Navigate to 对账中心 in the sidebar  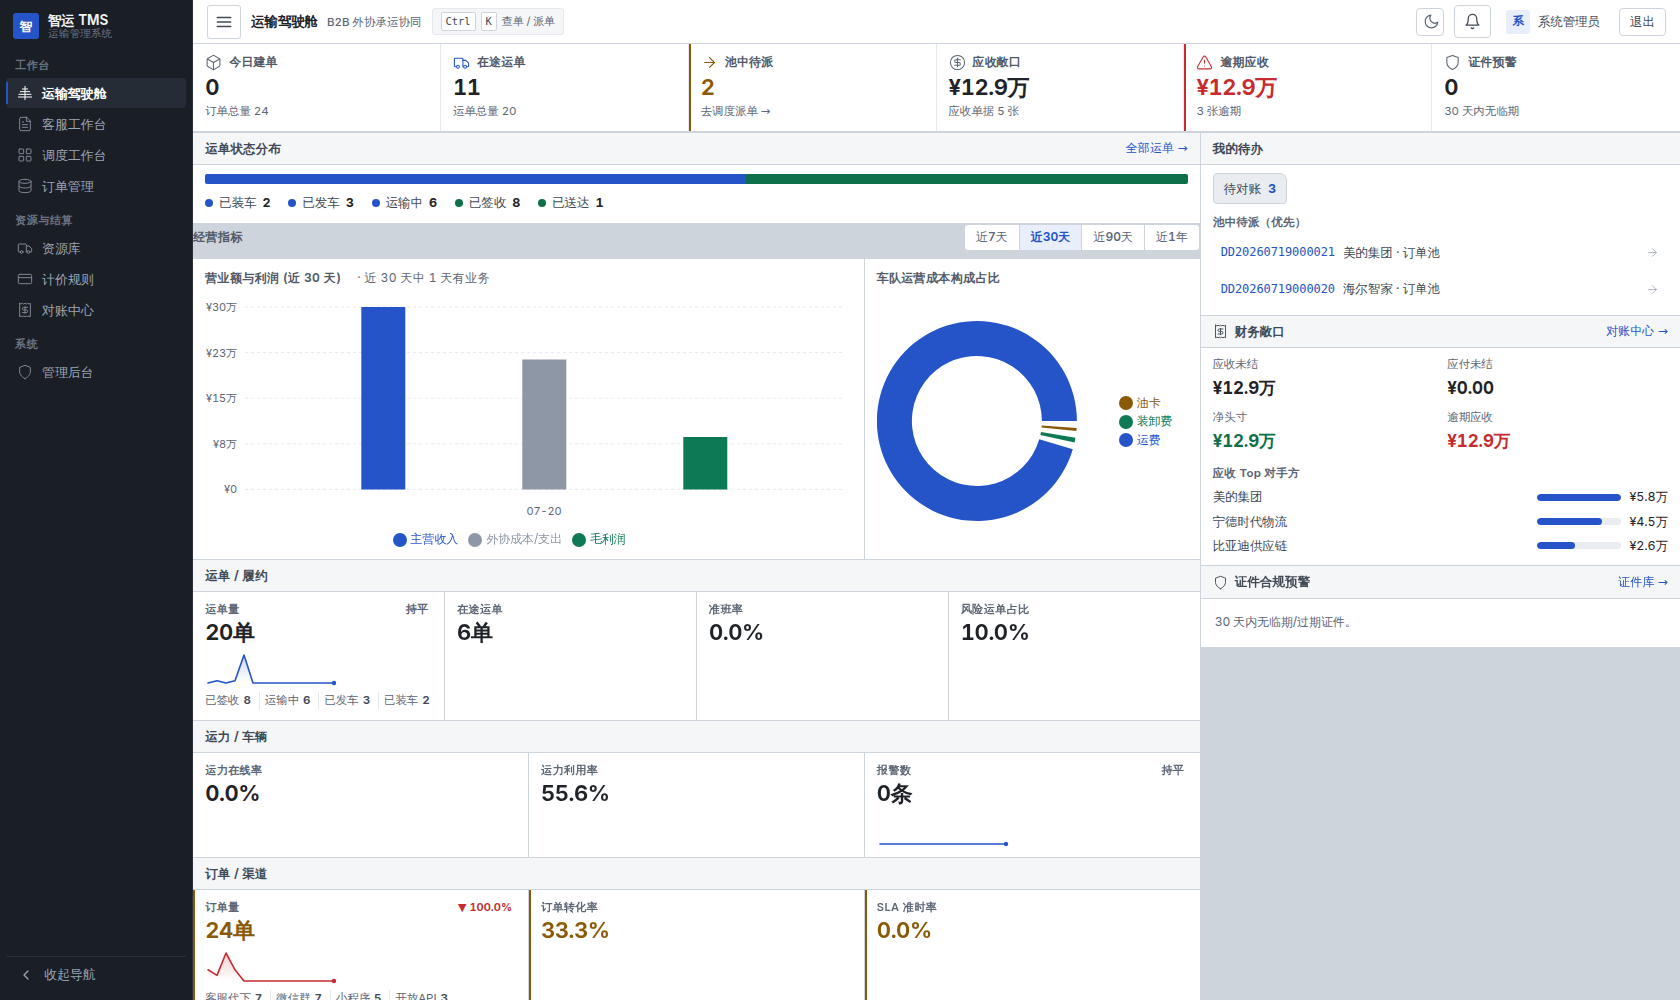pos(96,310)
